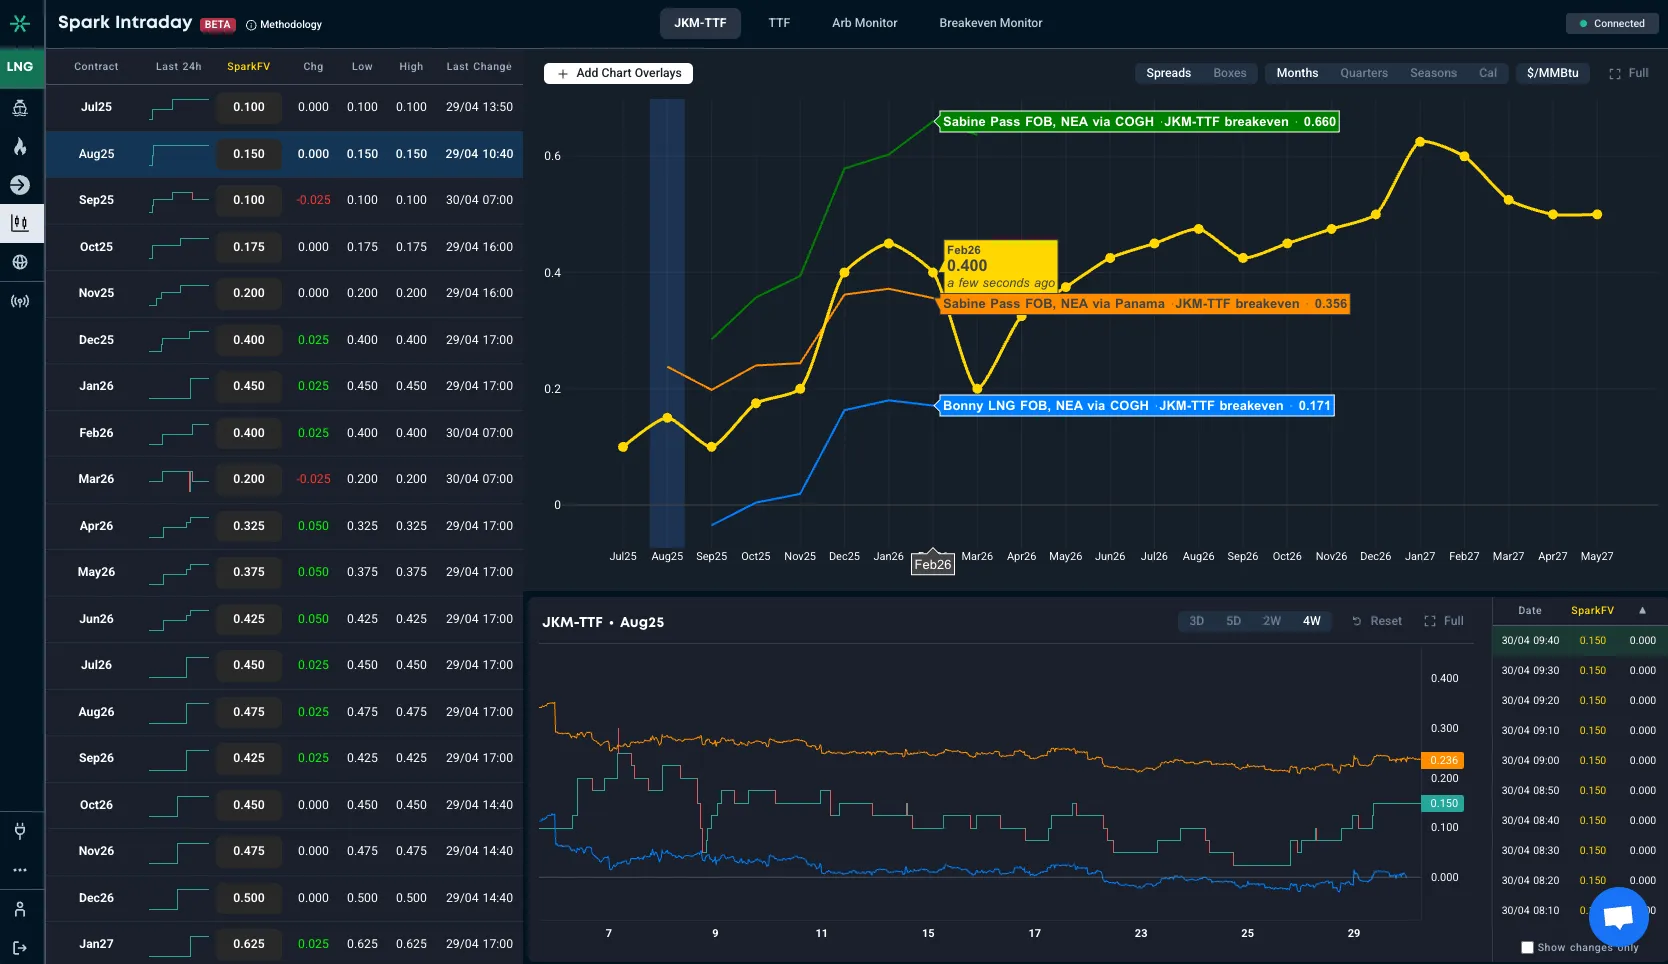Screen dimensions: 1668x964
Task: Click the Bonny LNG via COGH breakeven label
Action: [x=1137, y=406]
